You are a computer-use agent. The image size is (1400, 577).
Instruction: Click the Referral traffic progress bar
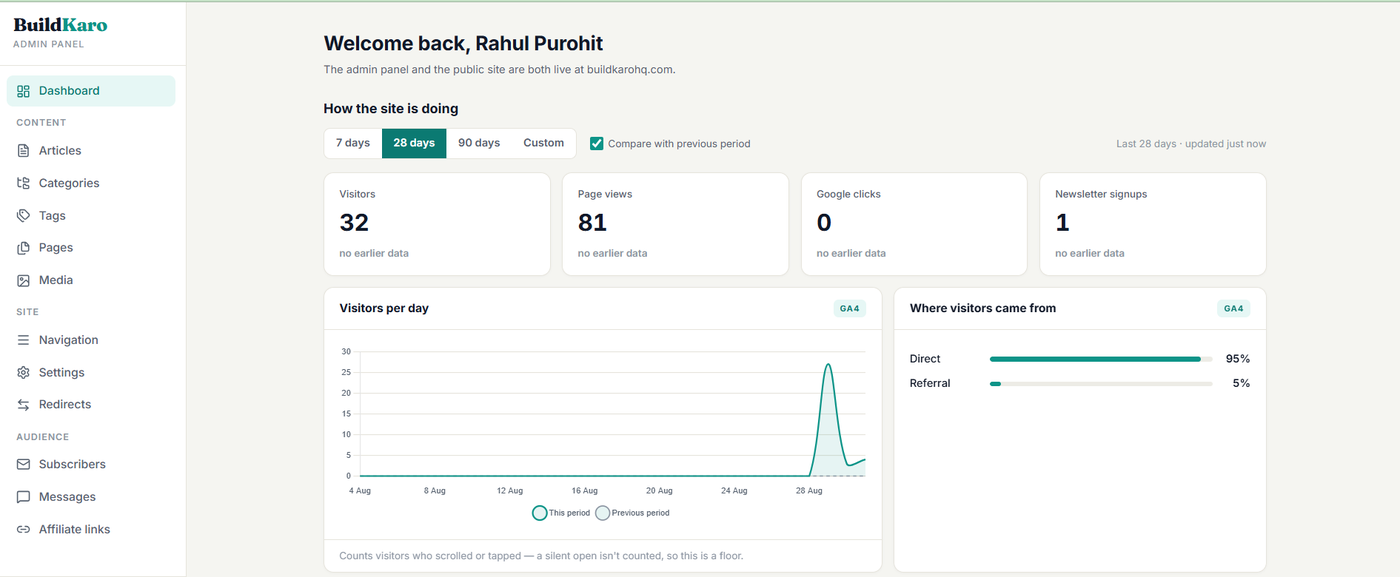pyautogui.click(x=1101, y=384)
